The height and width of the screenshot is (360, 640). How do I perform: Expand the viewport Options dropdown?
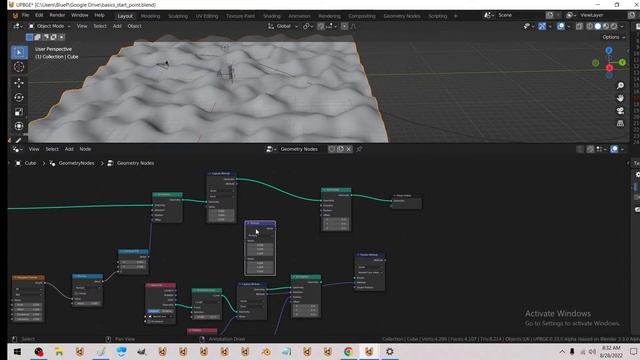click(x=613, y=37)
